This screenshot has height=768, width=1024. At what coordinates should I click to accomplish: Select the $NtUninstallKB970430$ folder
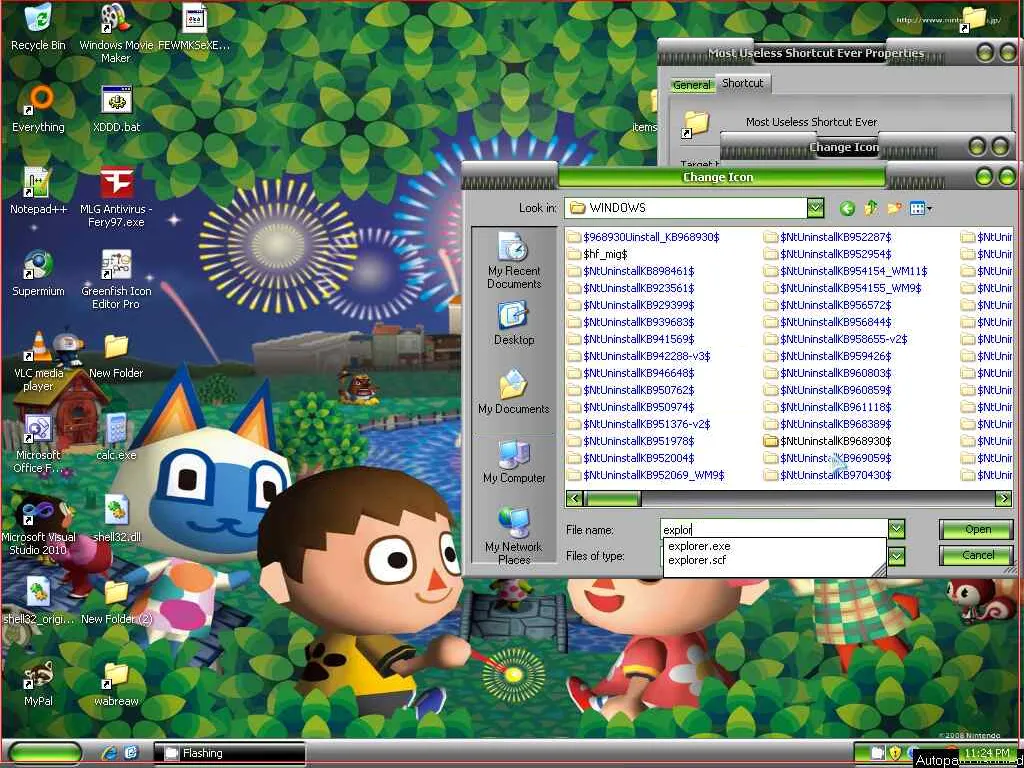coord(827,475)
